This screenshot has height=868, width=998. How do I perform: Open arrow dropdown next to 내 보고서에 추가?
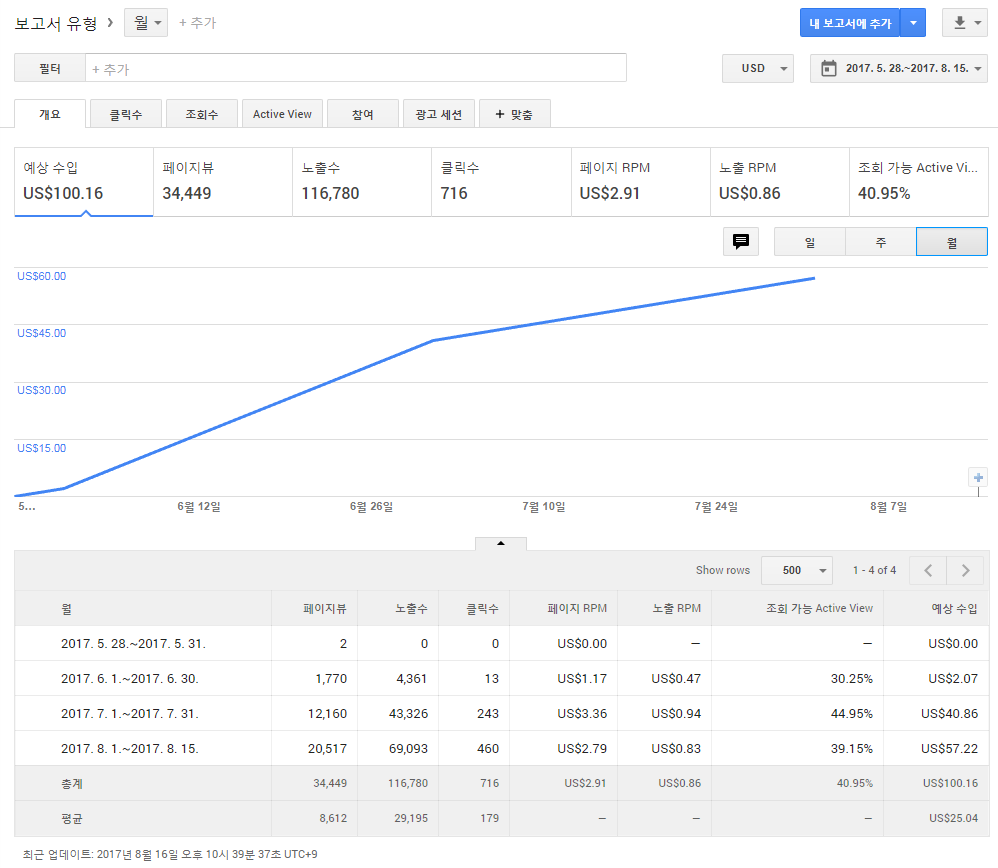[x=913, y=23]
